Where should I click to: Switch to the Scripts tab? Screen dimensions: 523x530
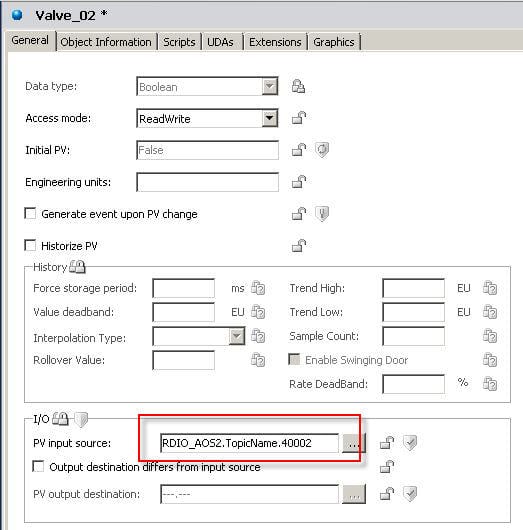click(179, 42)
